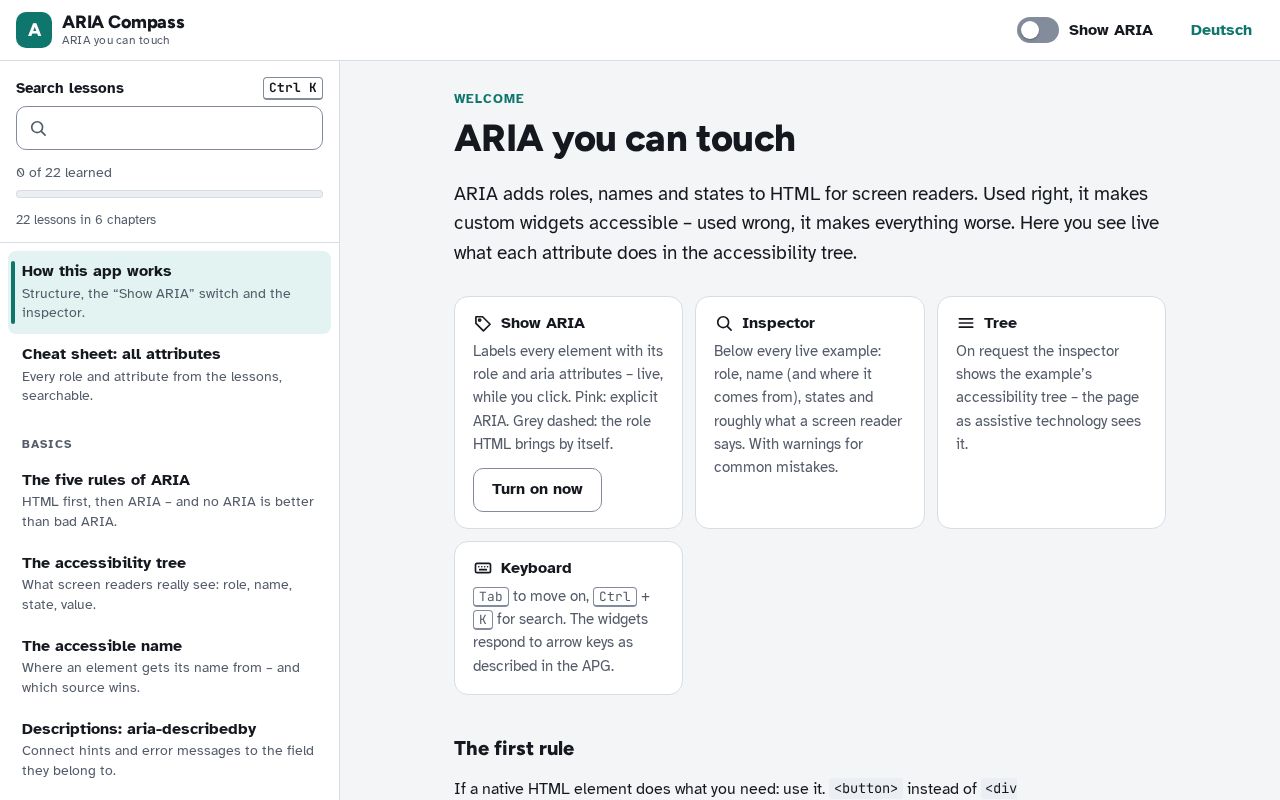
Task: Click the Search lessons label
Action: (70, 88)
